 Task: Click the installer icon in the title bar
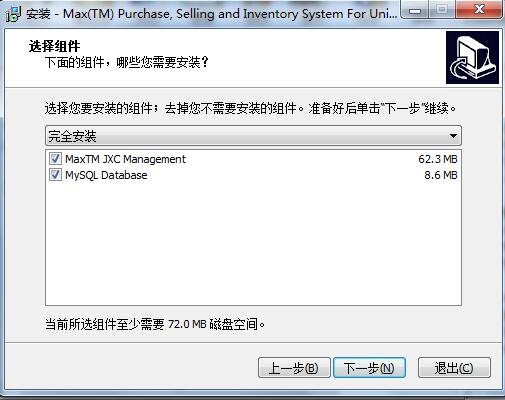click(14, 14)
